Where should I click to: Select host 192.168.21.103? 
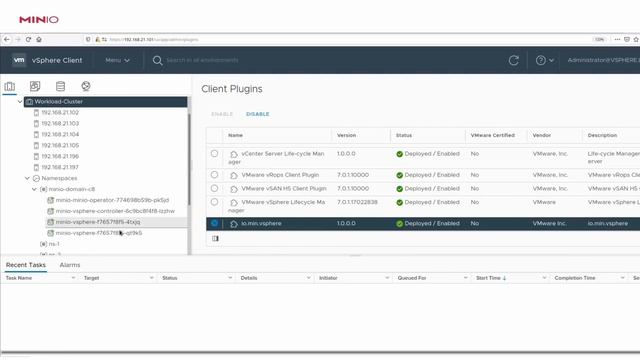60,123
